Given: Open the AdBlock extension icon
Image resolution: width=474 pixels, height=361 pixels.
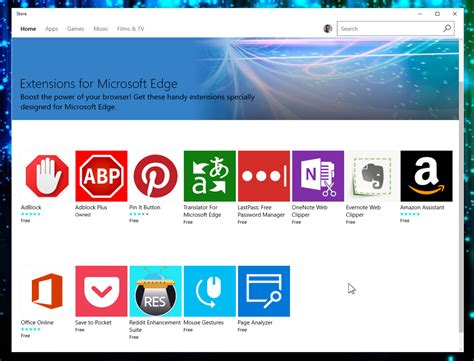Looking at the screenshot, I should coord(47,176).
